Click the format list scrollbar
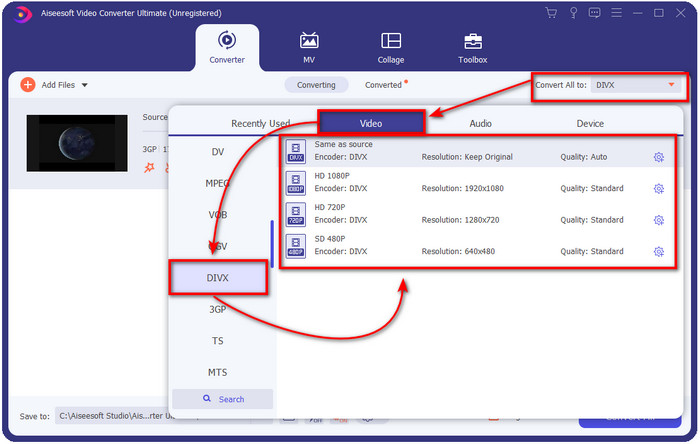This screenshot has width=700, height=444. pyautogui.click(x=272, y=244)
